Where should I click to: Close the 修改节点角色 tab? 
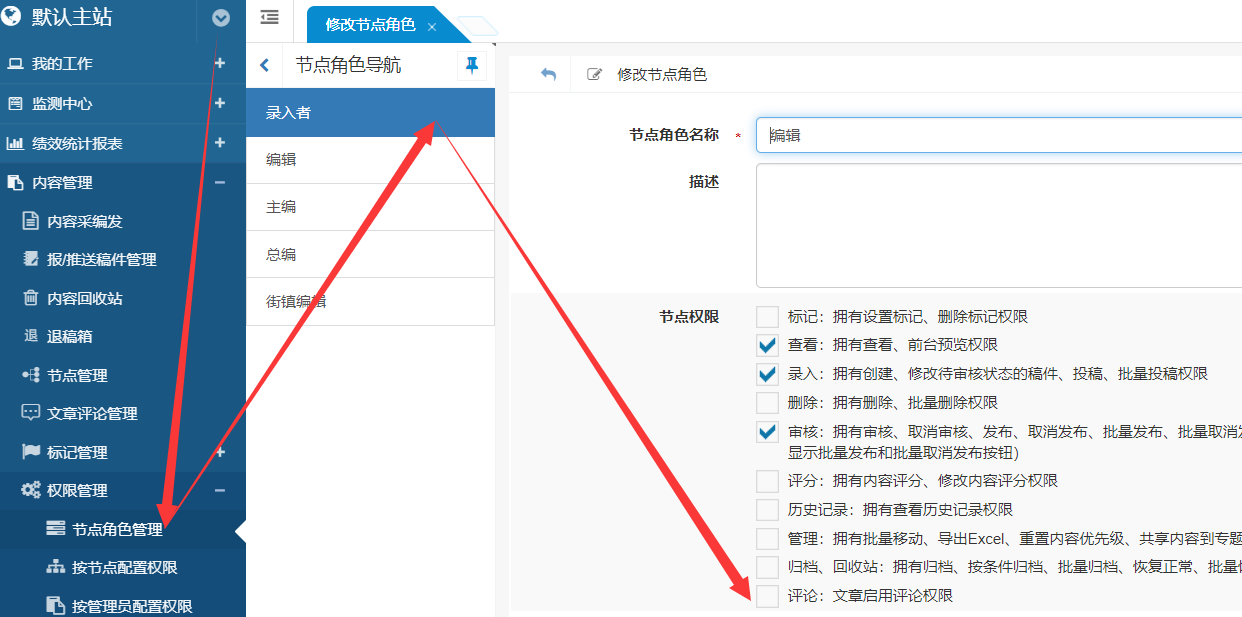[432, 27]
